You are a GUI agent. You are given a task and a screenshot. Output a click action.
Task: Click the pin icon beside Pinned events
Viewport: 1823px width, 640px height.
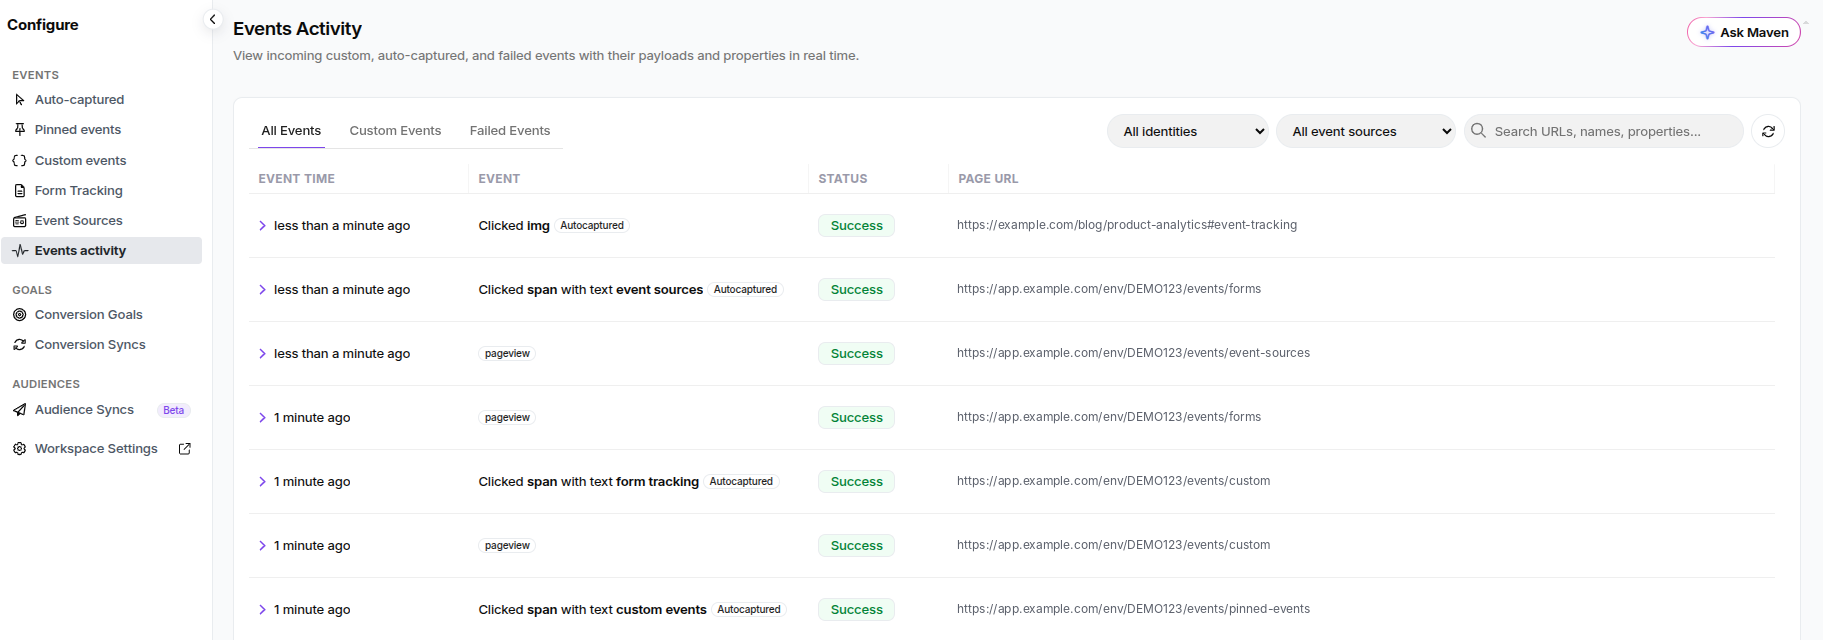click(20, 130)
